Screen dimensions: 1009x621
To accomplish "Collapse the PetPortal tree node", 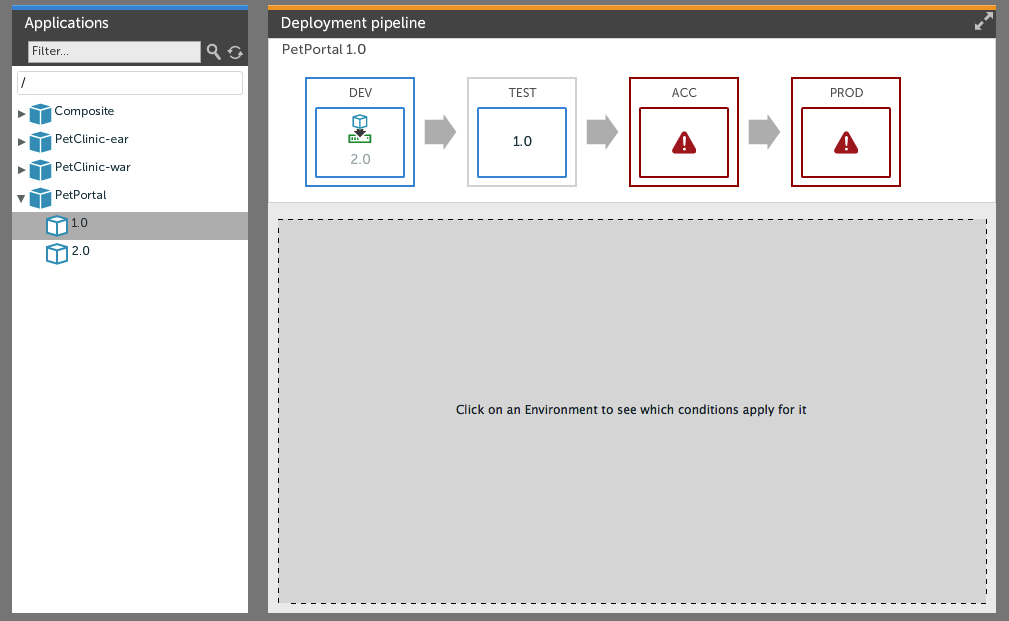I will tap(22, 198).
